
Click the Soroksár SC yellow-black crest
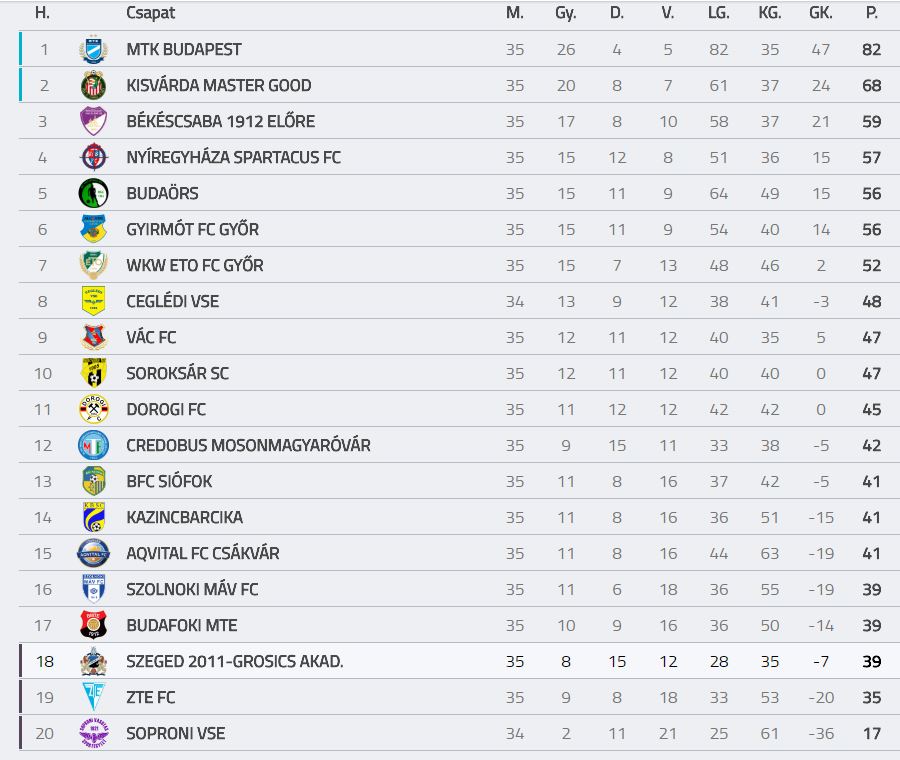pos(93,373)
